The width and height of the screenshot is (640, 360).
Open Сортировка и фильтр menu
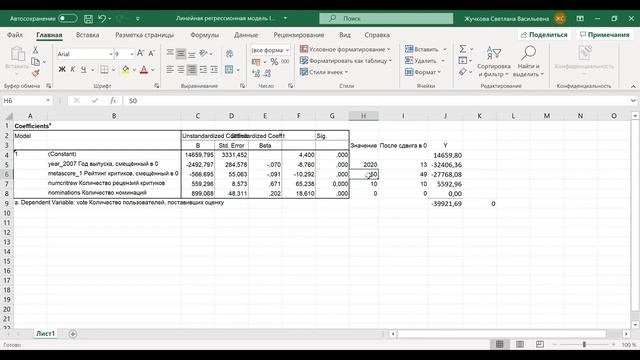point(494,62)
